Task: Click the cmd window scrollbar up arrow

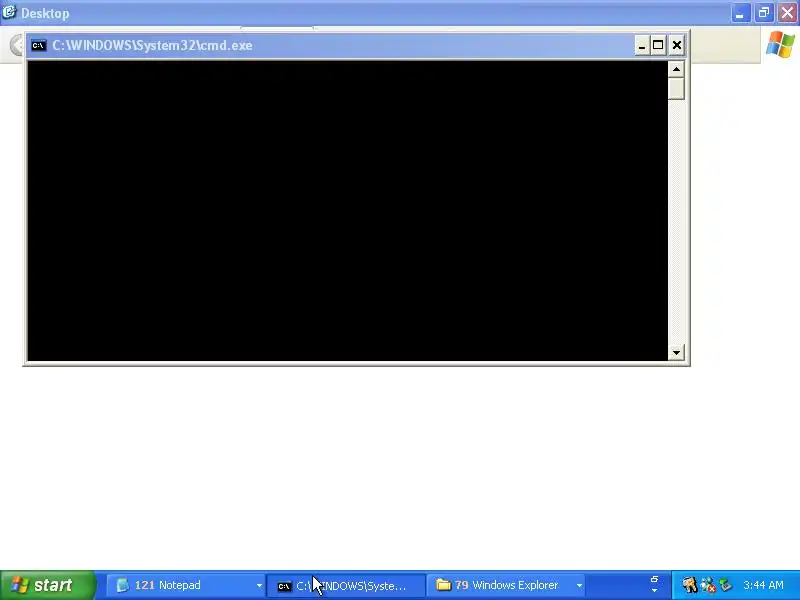Action: pyautogui.click(x=676, y=69)
